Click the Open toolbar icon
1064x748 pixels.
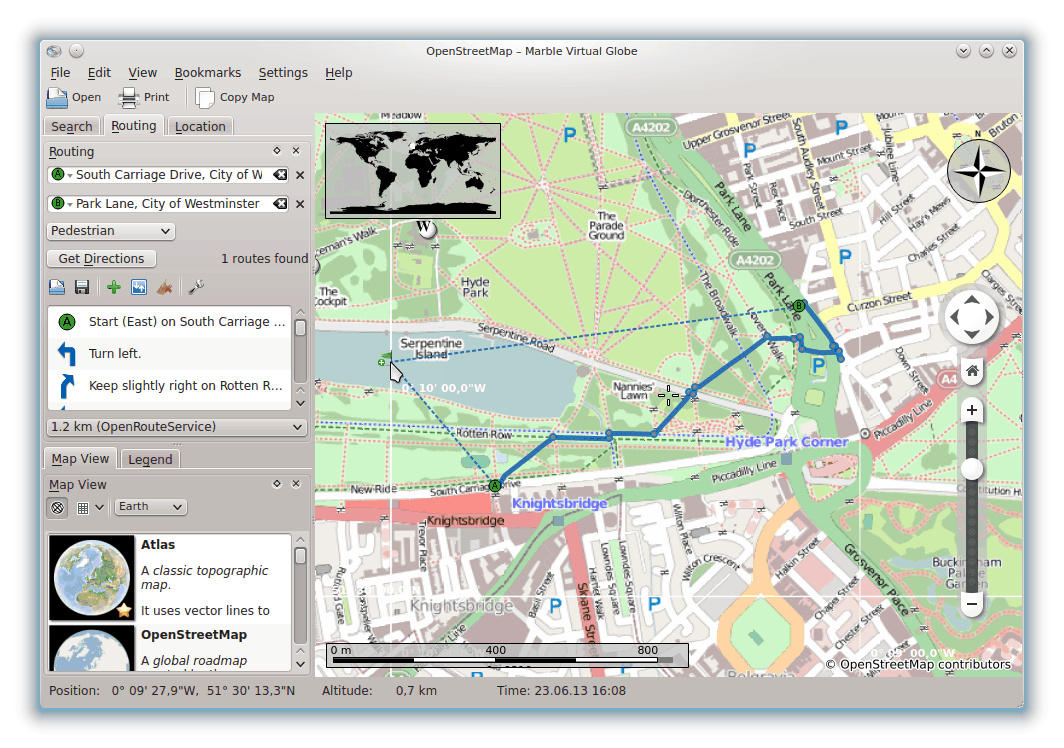pos(57,98)
